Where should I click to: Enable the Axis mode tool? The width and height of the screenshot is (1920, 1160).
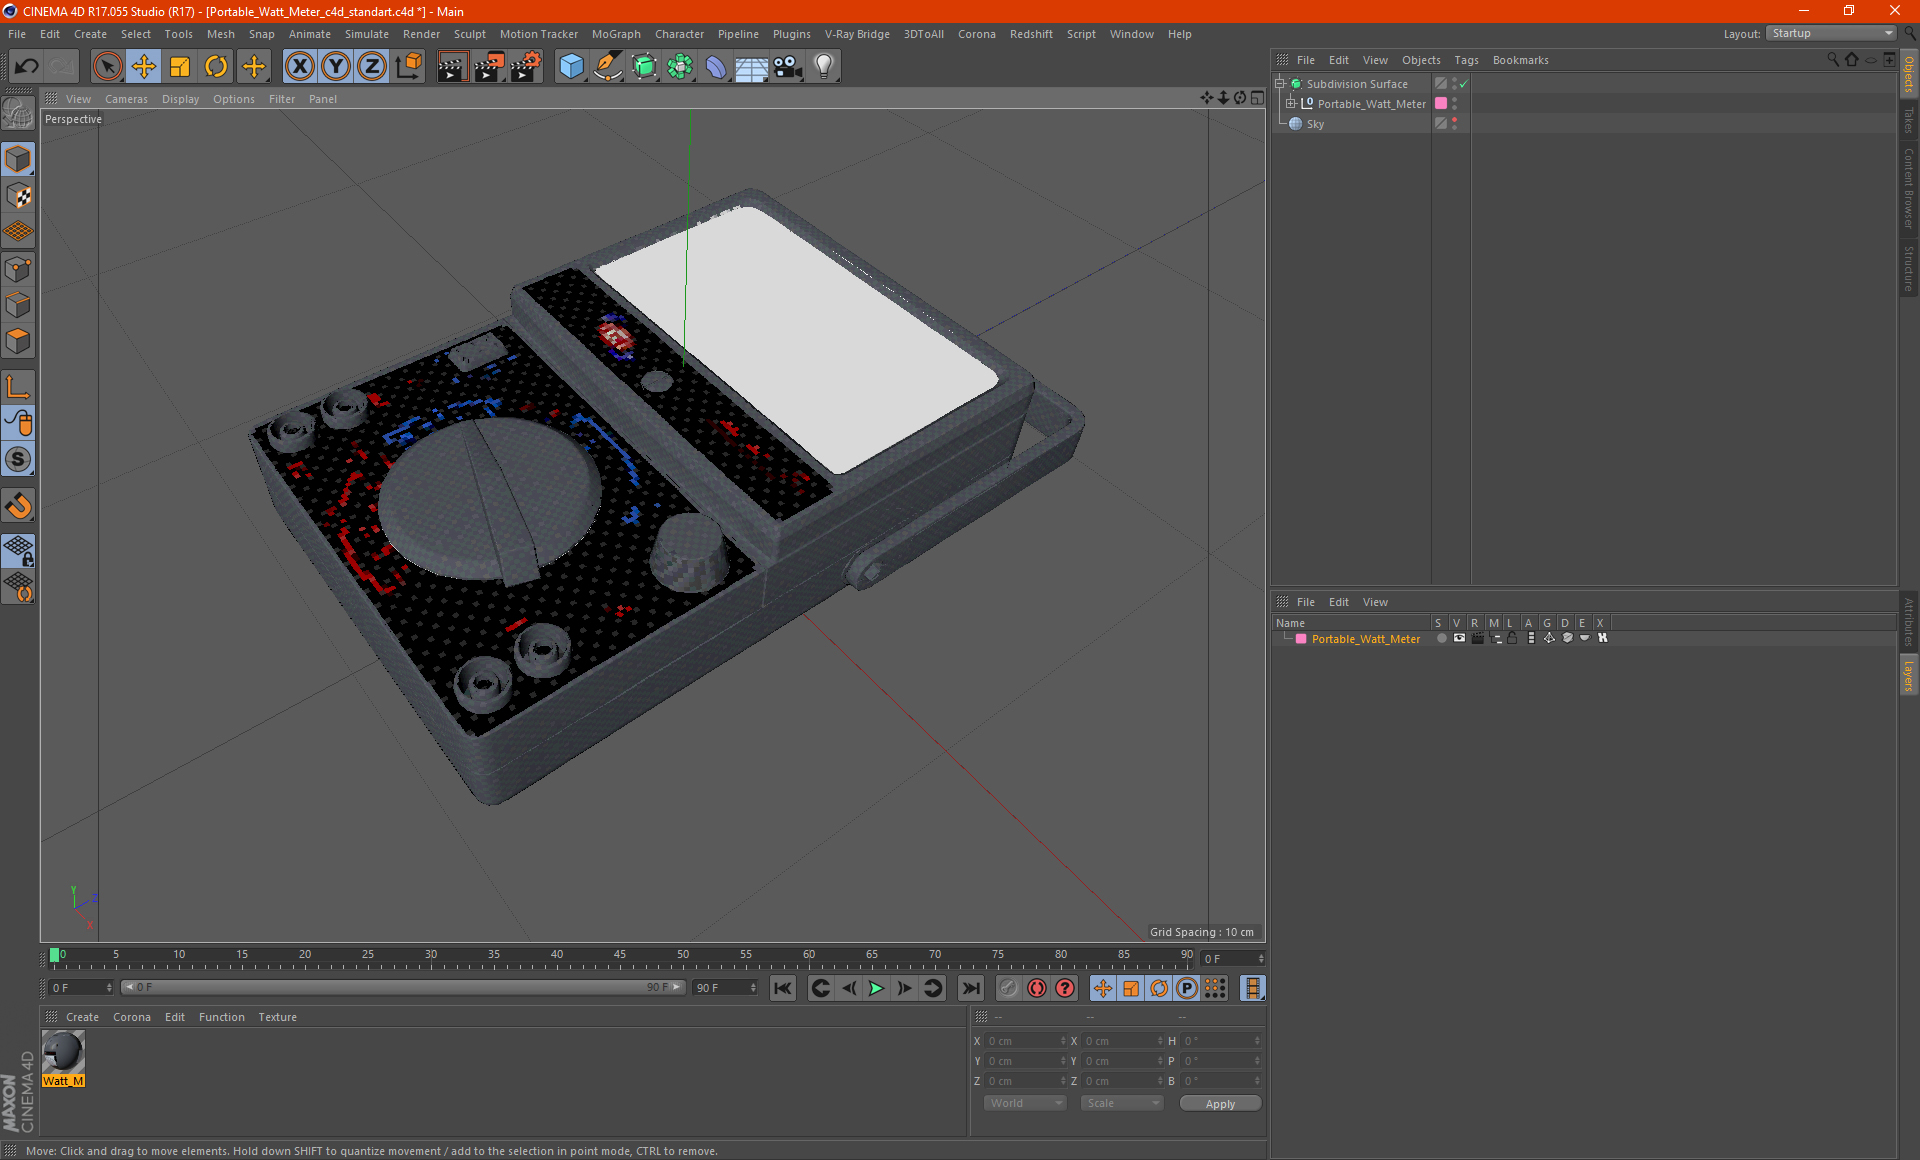pyautogui.click(x=18, y=387)
